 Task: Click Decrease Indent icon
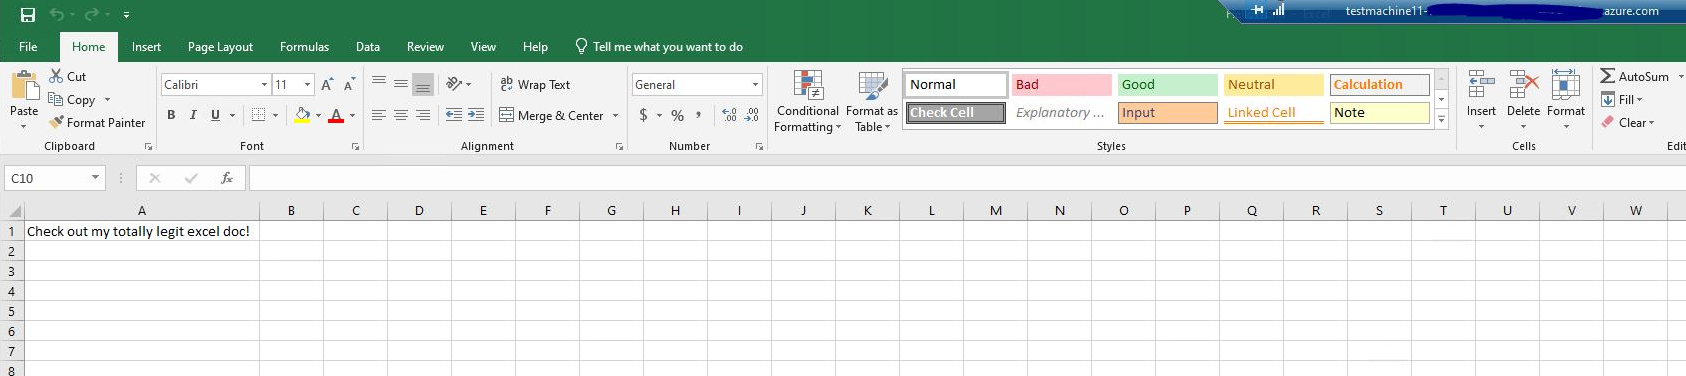[x=454, y=115]
